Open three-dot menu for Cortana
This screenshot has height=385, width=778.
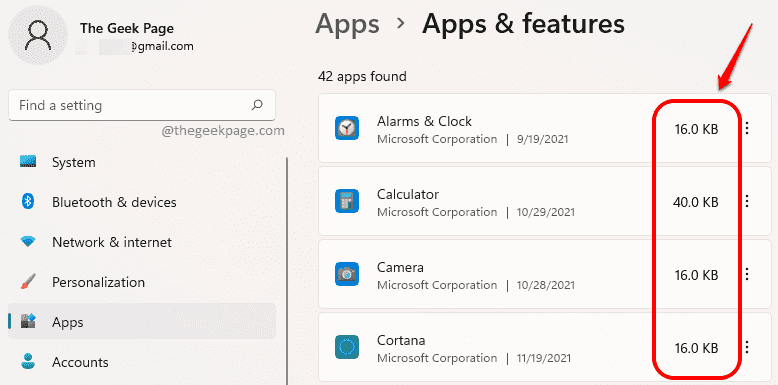pyautogui.click(x=747, y=347)
